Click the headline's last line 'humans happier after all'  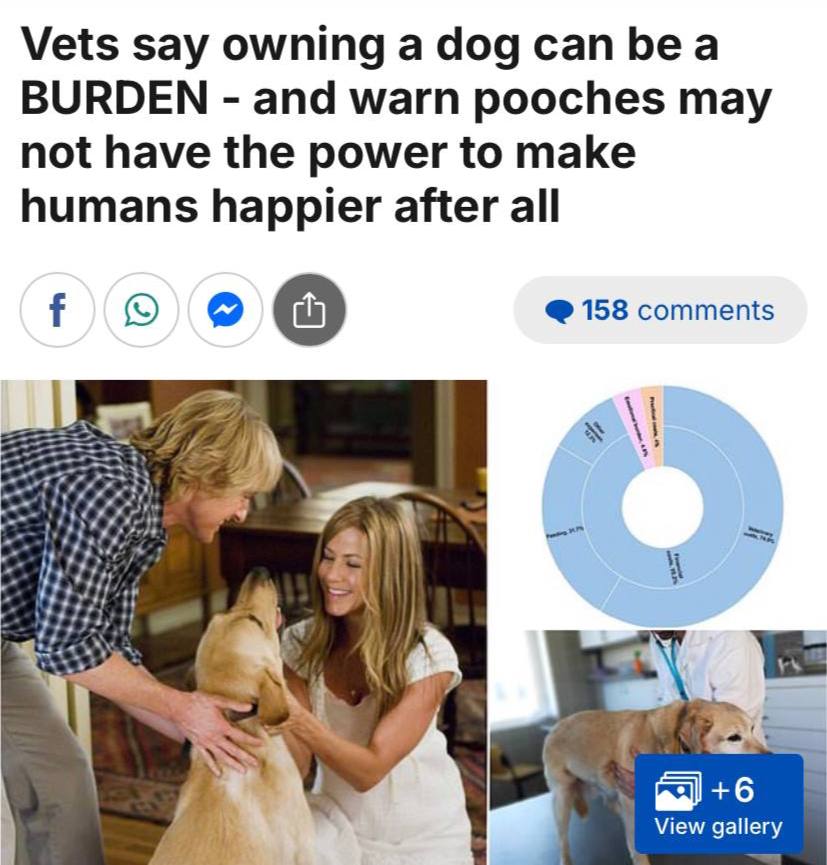tap(290, 207)
